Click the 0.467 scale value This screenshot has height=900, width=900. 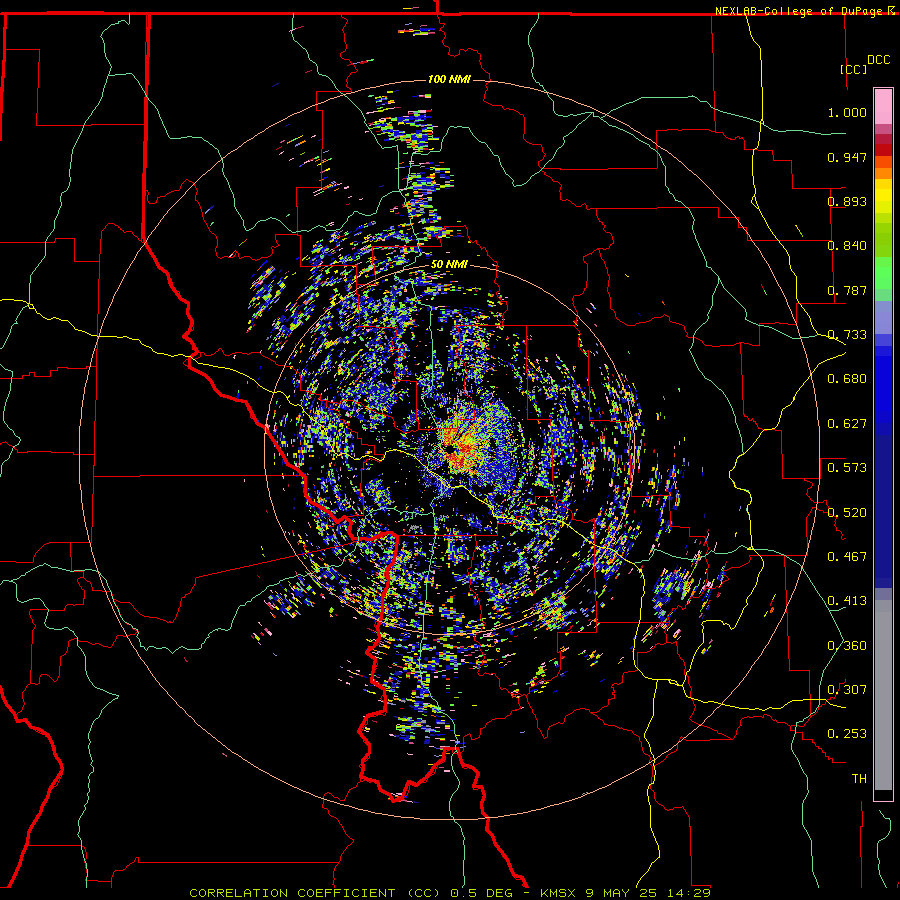point(847,557)
